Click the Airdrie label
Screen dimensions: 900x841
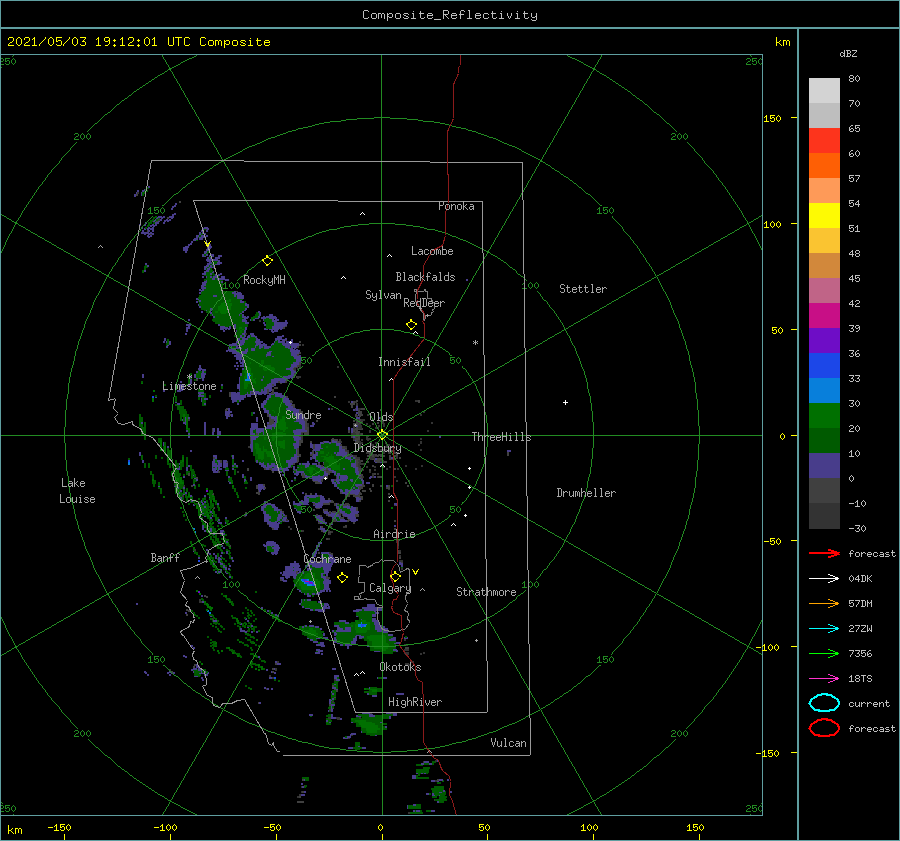coord(394,534)
